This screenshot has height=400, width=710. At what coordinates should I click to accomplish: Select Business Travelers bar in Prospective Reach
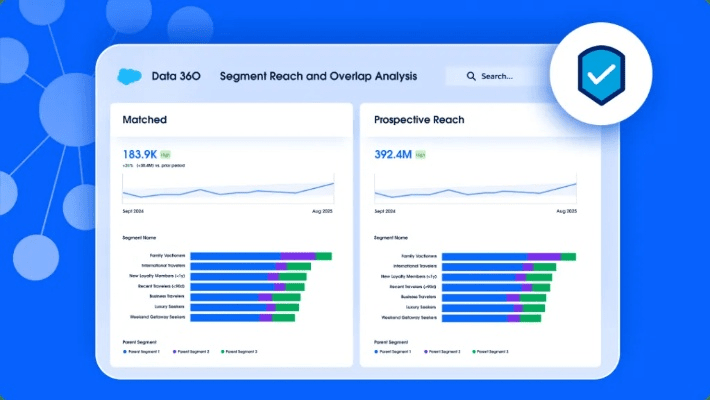point(494,297)
